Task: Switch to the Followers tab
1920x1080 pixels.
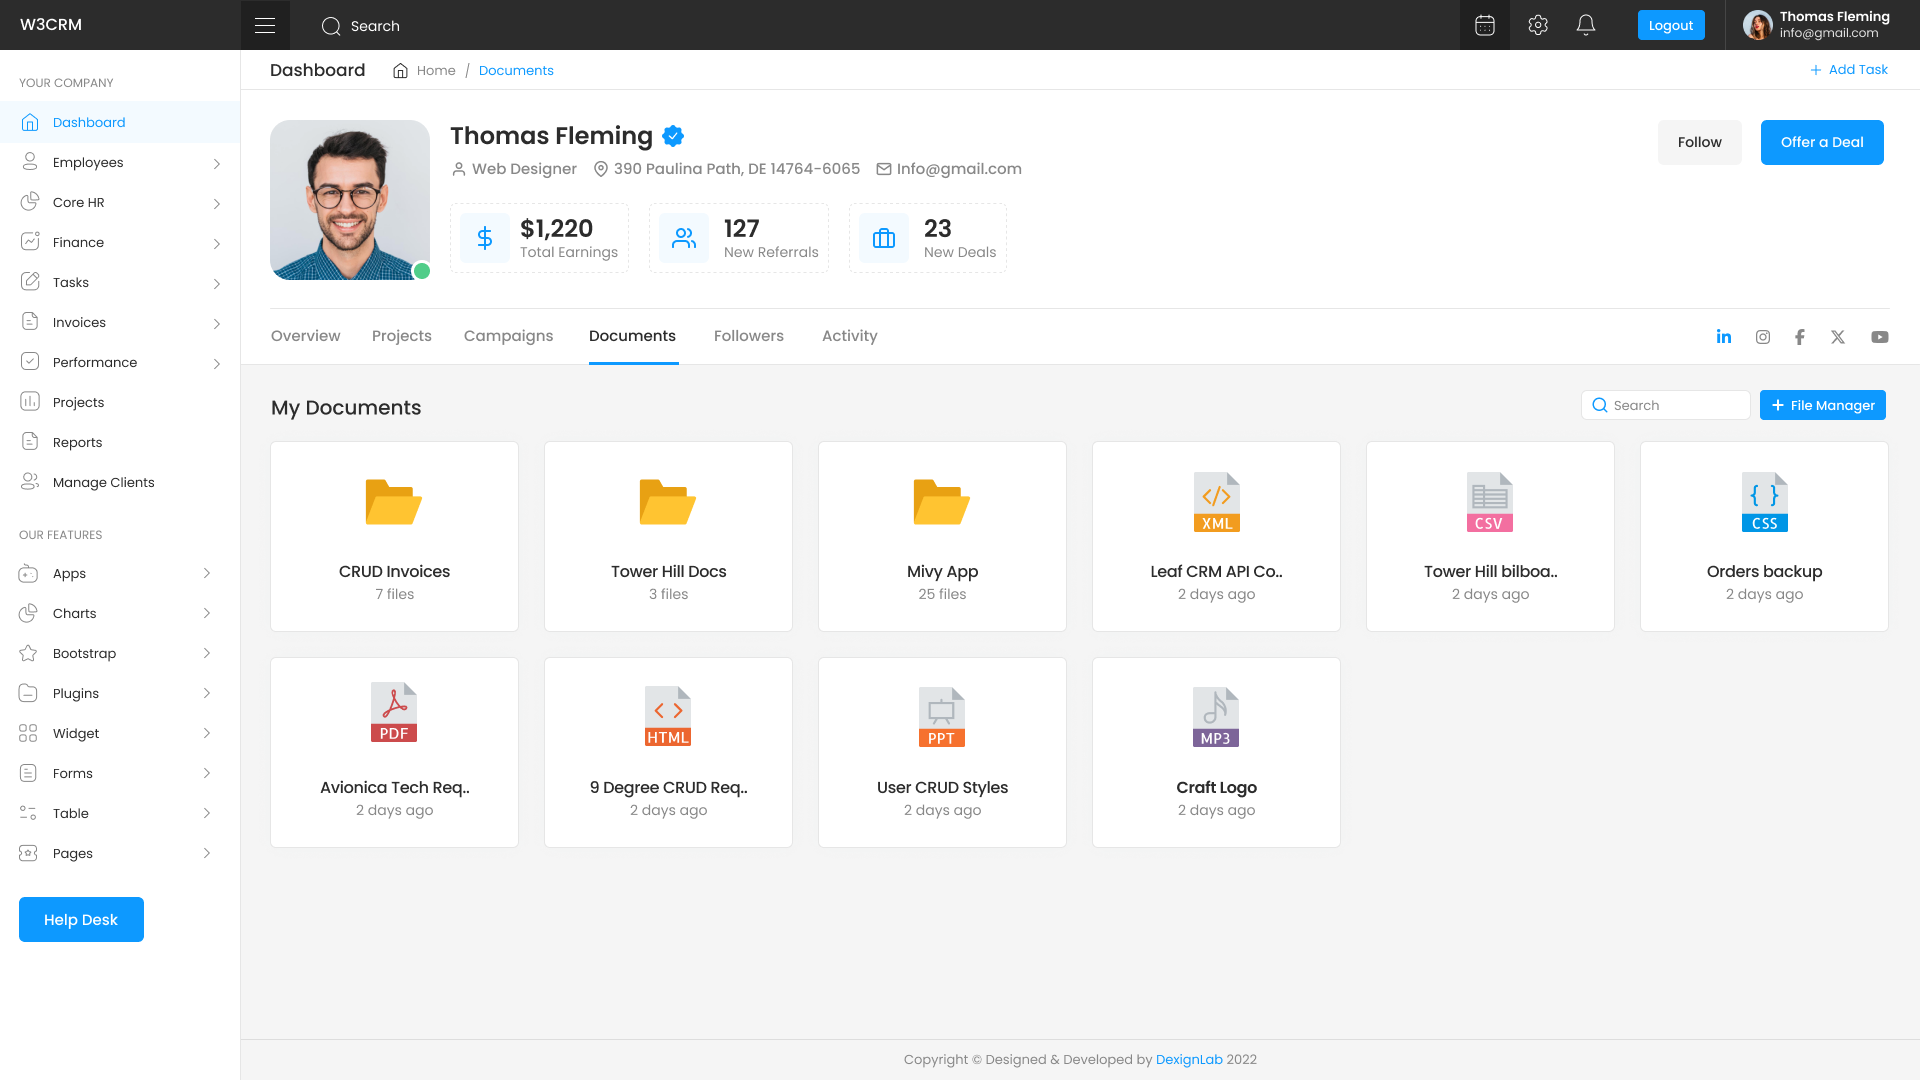Action: tap(748, 336)
